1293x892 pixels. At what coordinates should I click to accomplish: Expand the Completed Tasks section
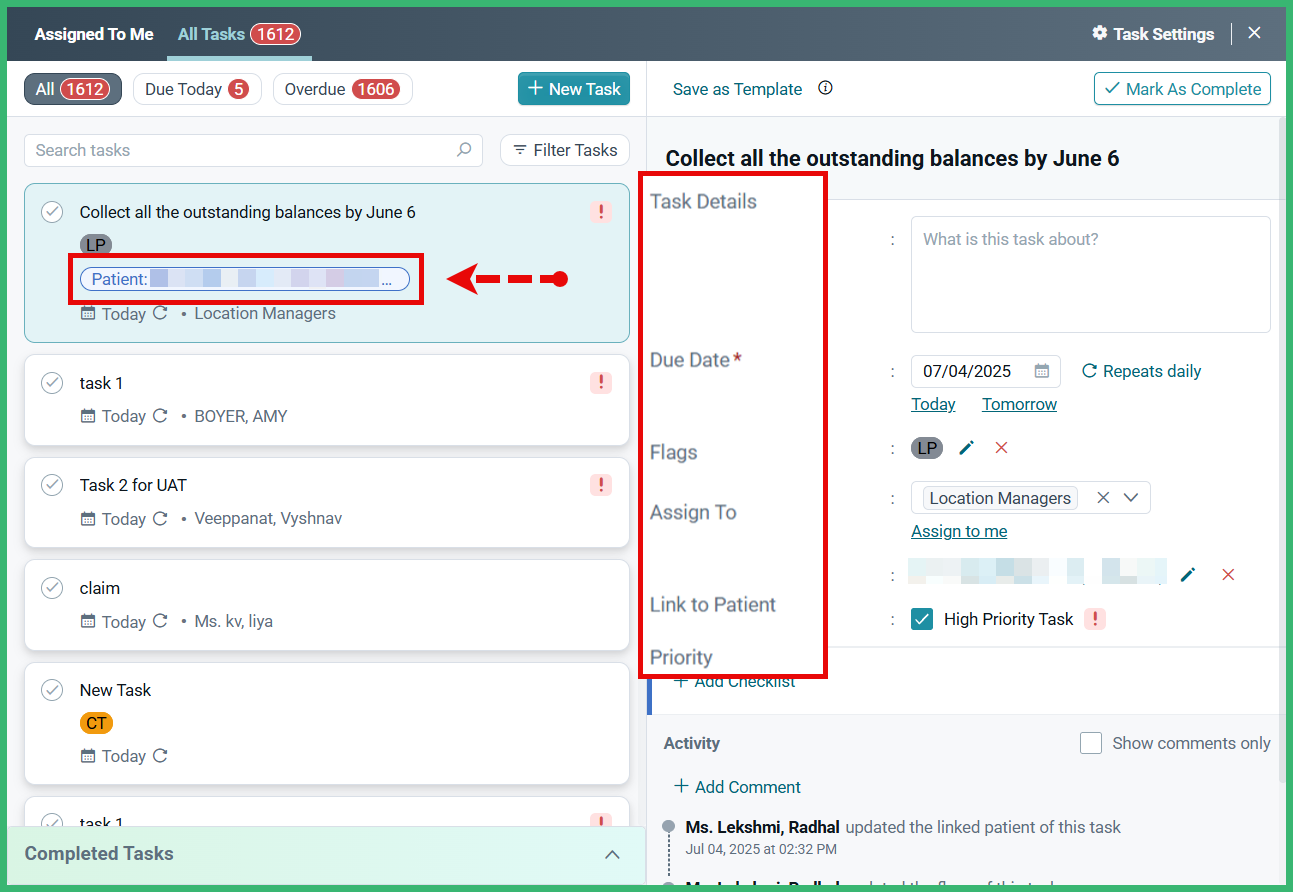[612, 854]
